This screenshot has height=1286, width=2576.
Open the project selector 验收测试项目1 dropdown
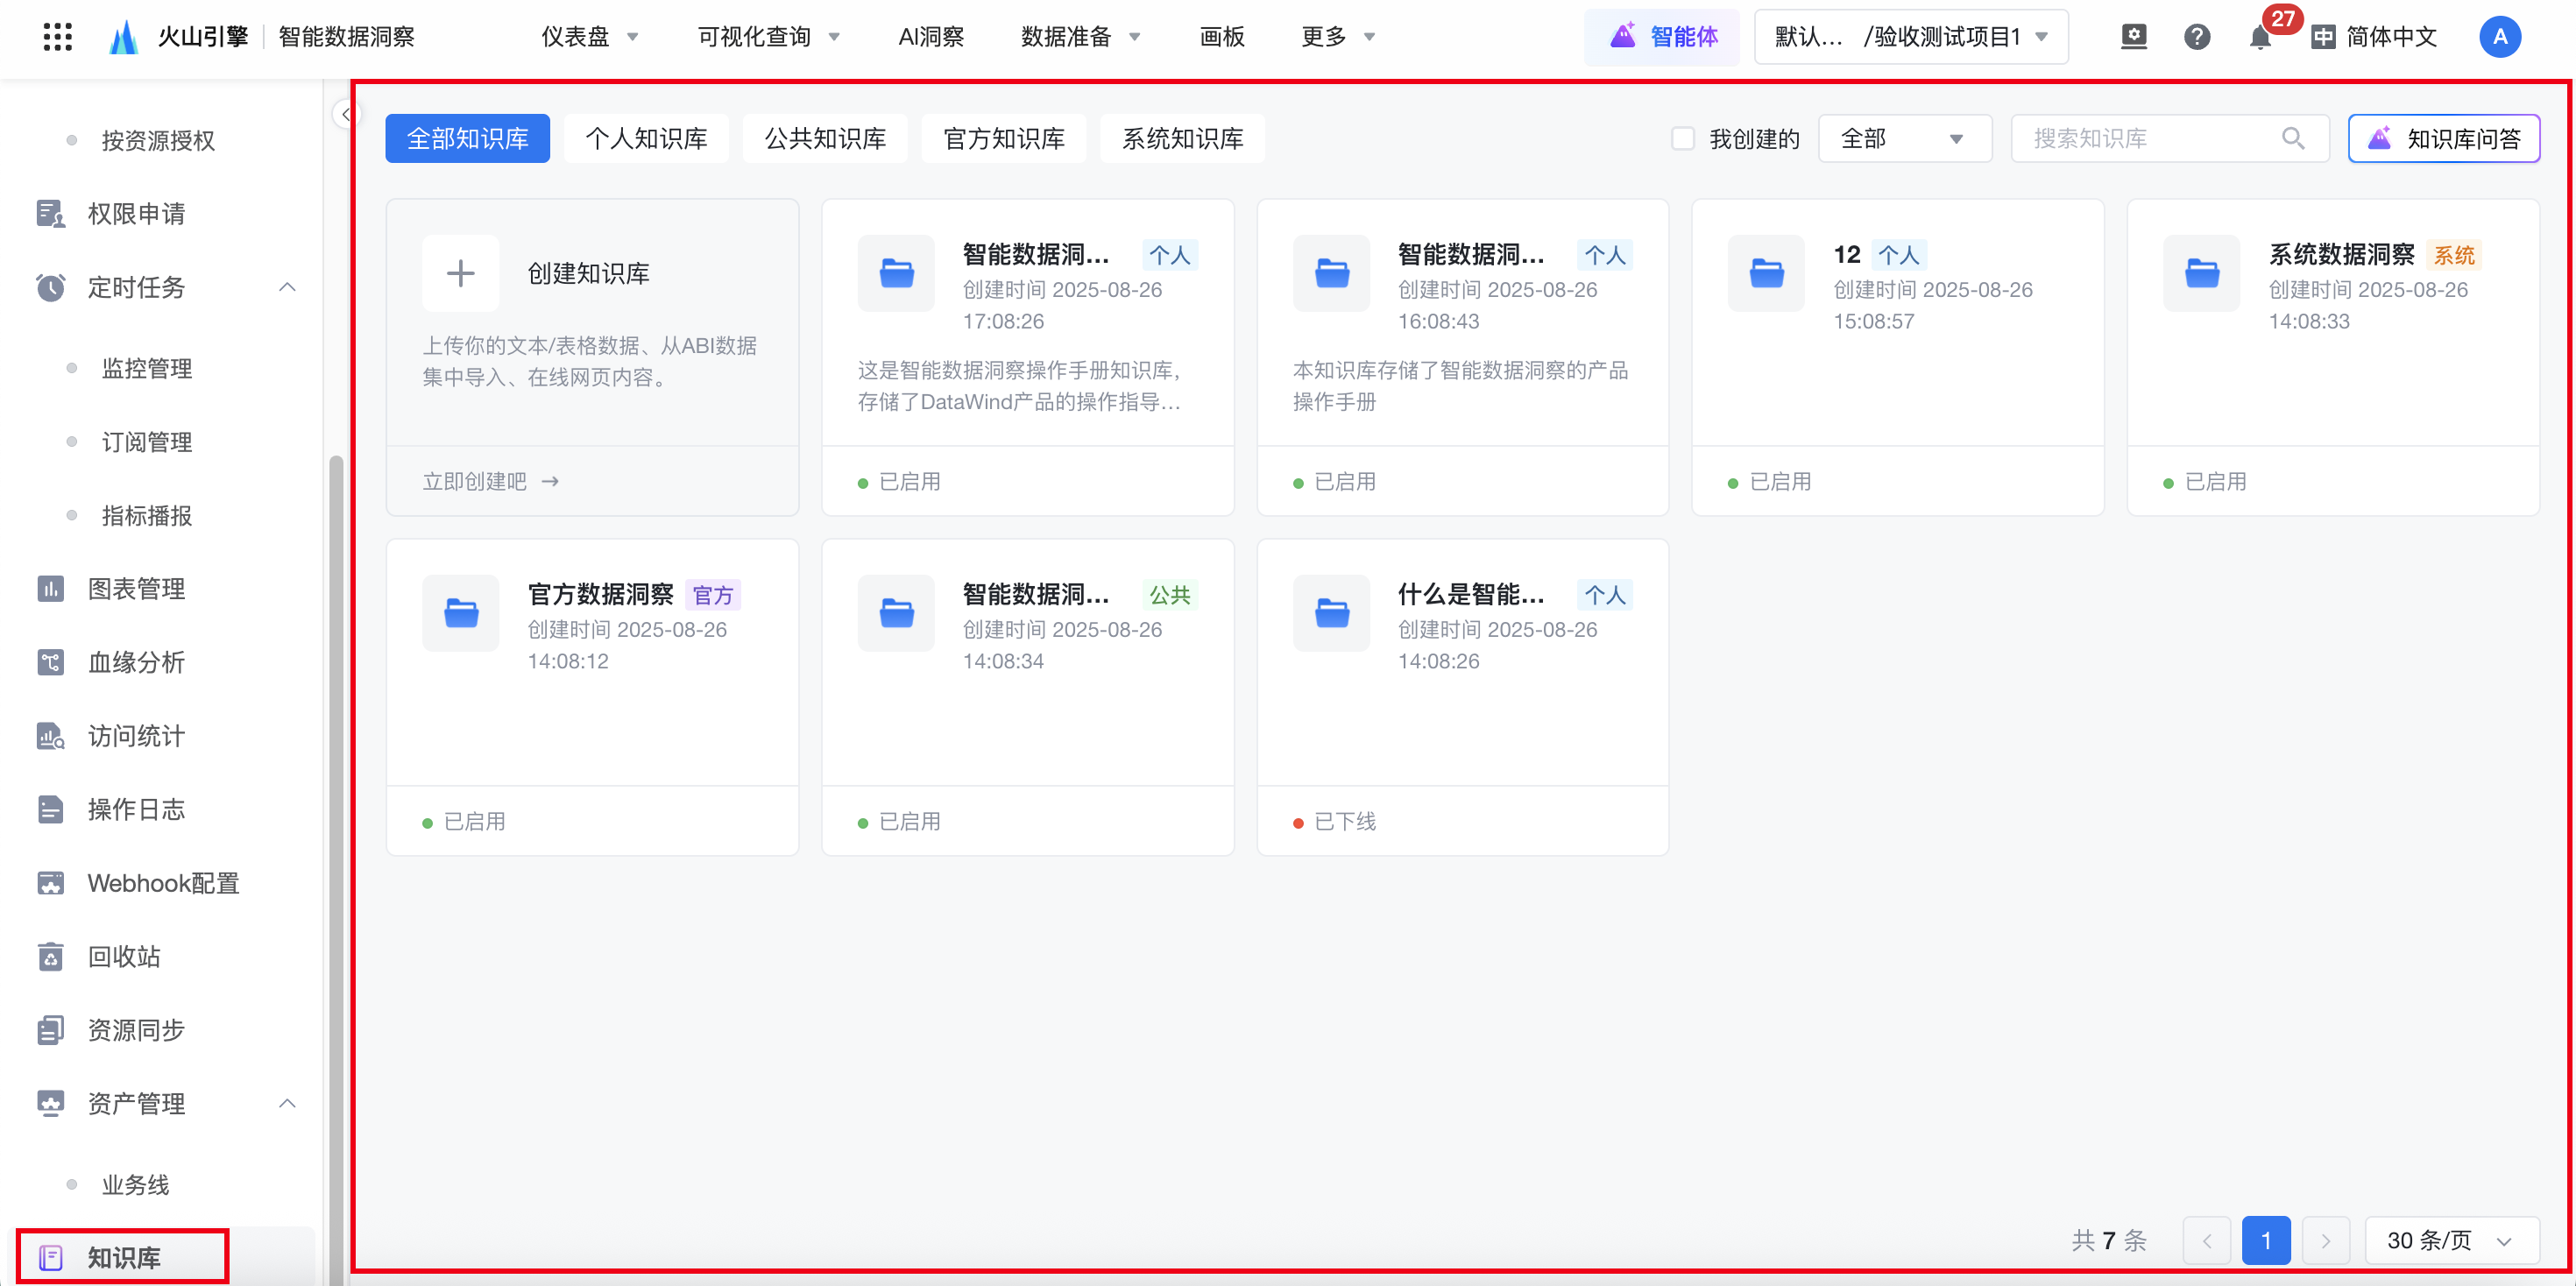coord(1910,37)
